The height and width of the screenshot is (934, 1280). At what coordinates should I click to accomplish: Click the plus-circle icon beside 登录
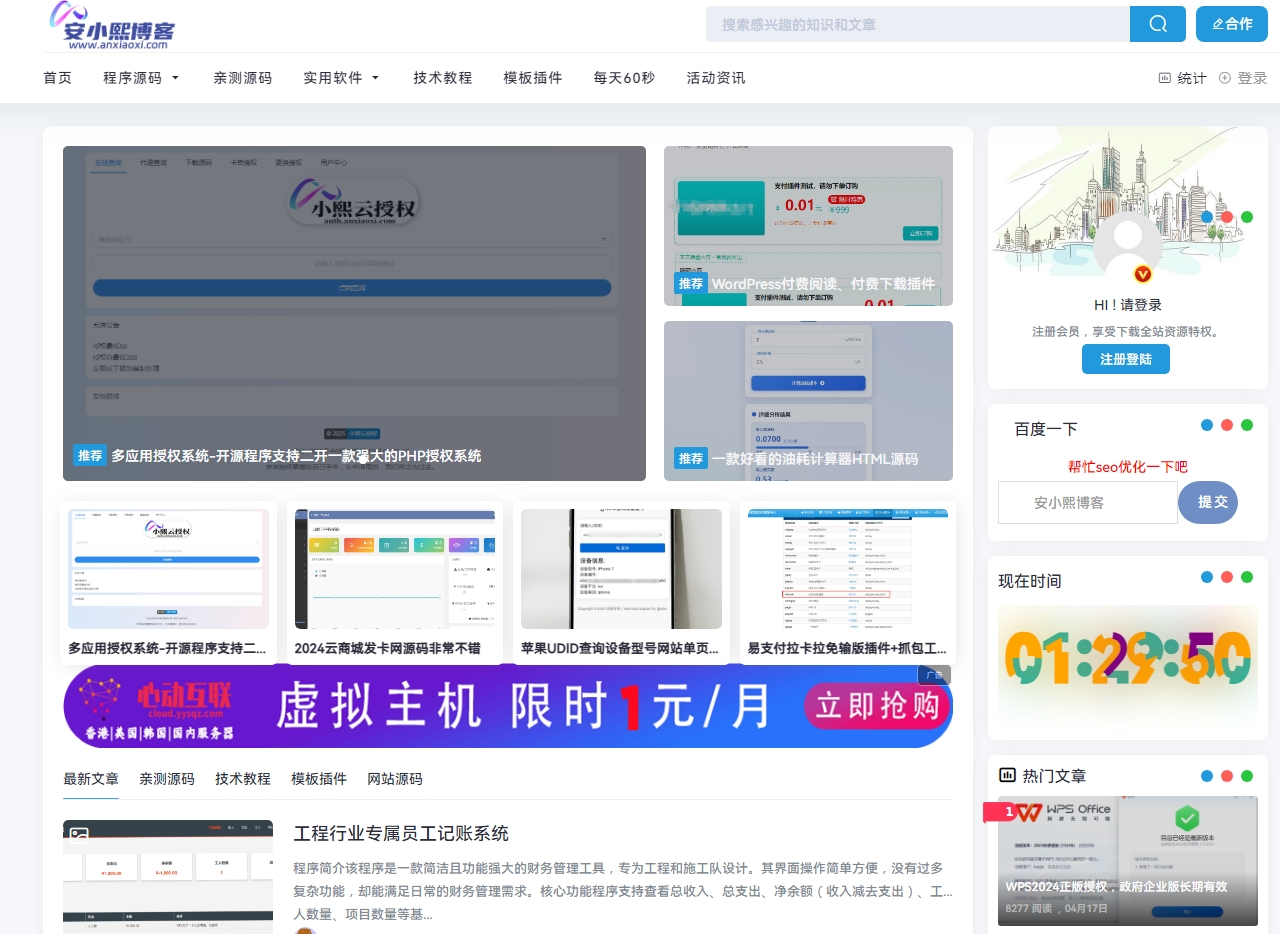pyautogui.click(x=1225, y=77)
